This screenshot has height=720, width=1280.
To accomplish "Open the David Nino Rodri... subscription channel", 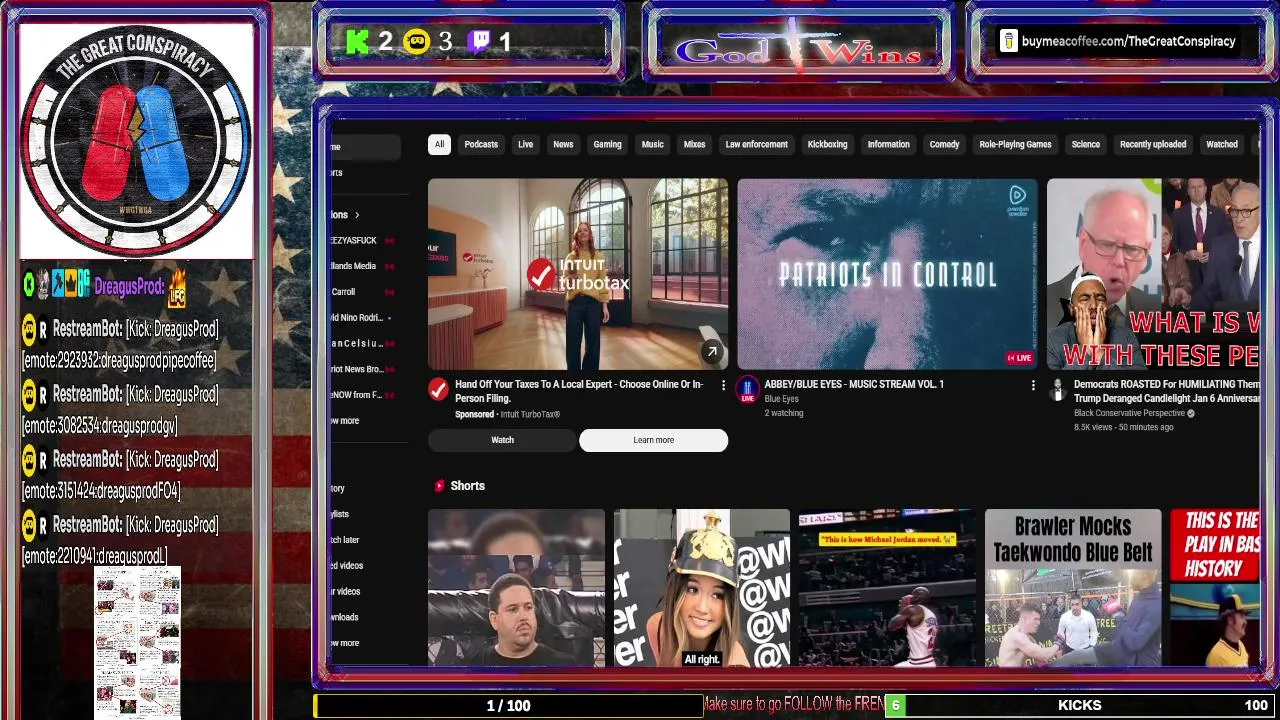I will [357, 318].
